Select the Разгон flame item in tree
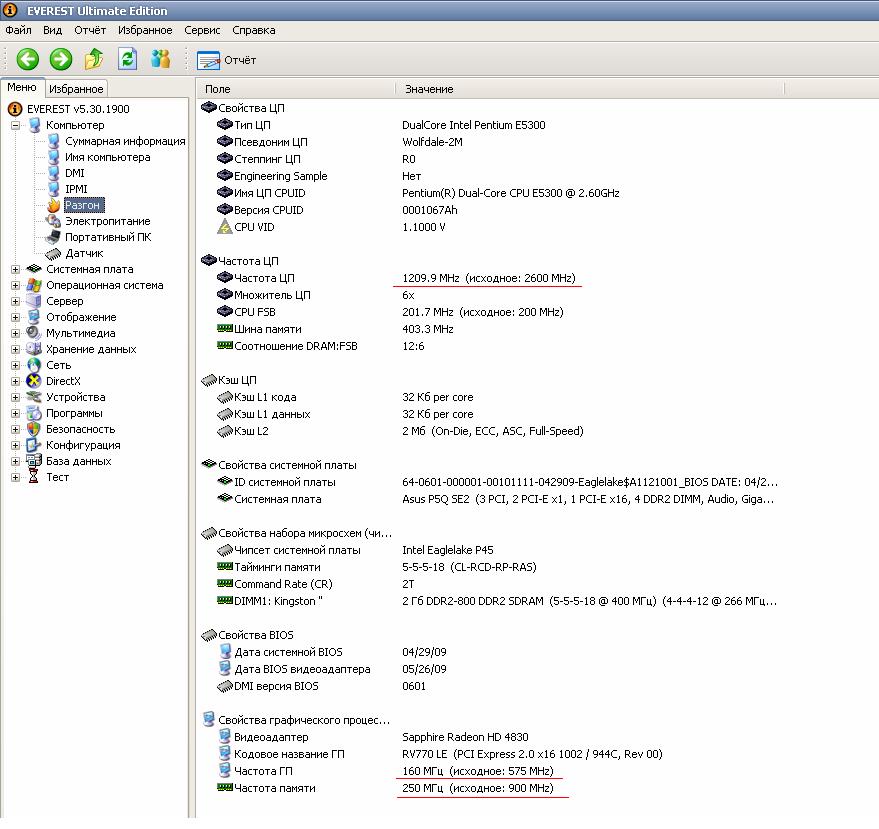The height and width of the screenshot is (829, 879). (x=83, y=205)
